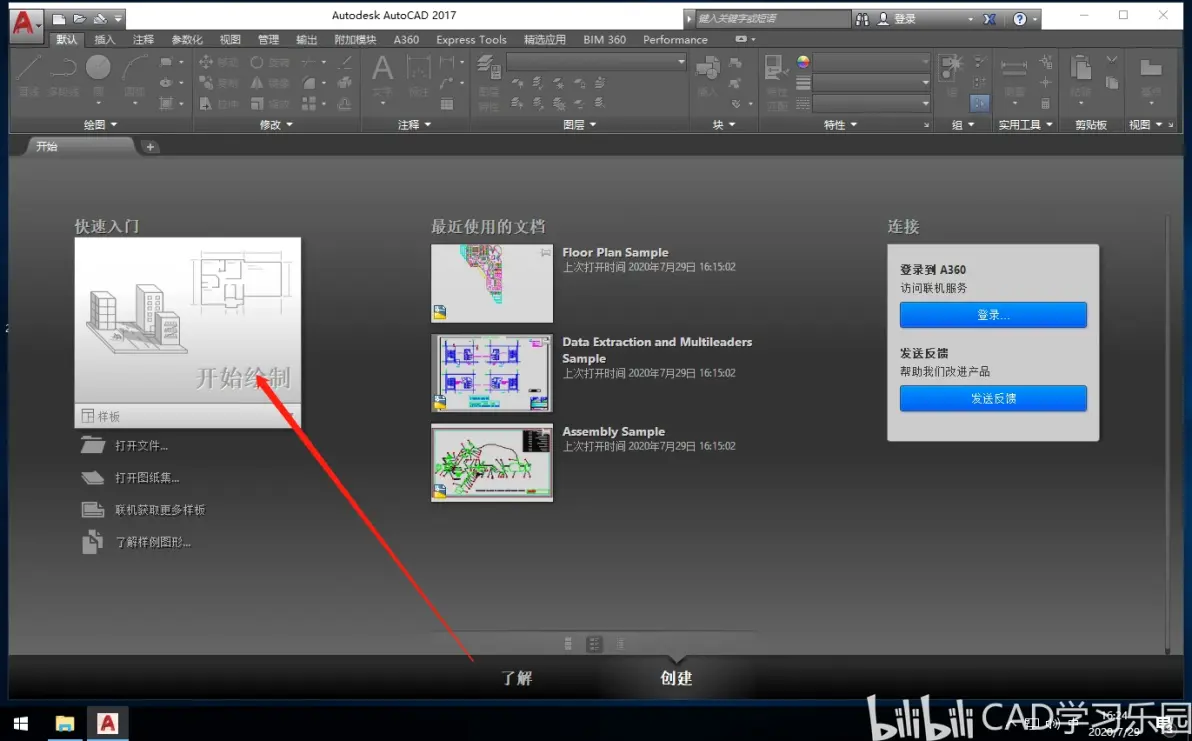1192x741 pixels.
Task: Expand the quick access toolbar customize arrow
Action: tap(118, 18)
